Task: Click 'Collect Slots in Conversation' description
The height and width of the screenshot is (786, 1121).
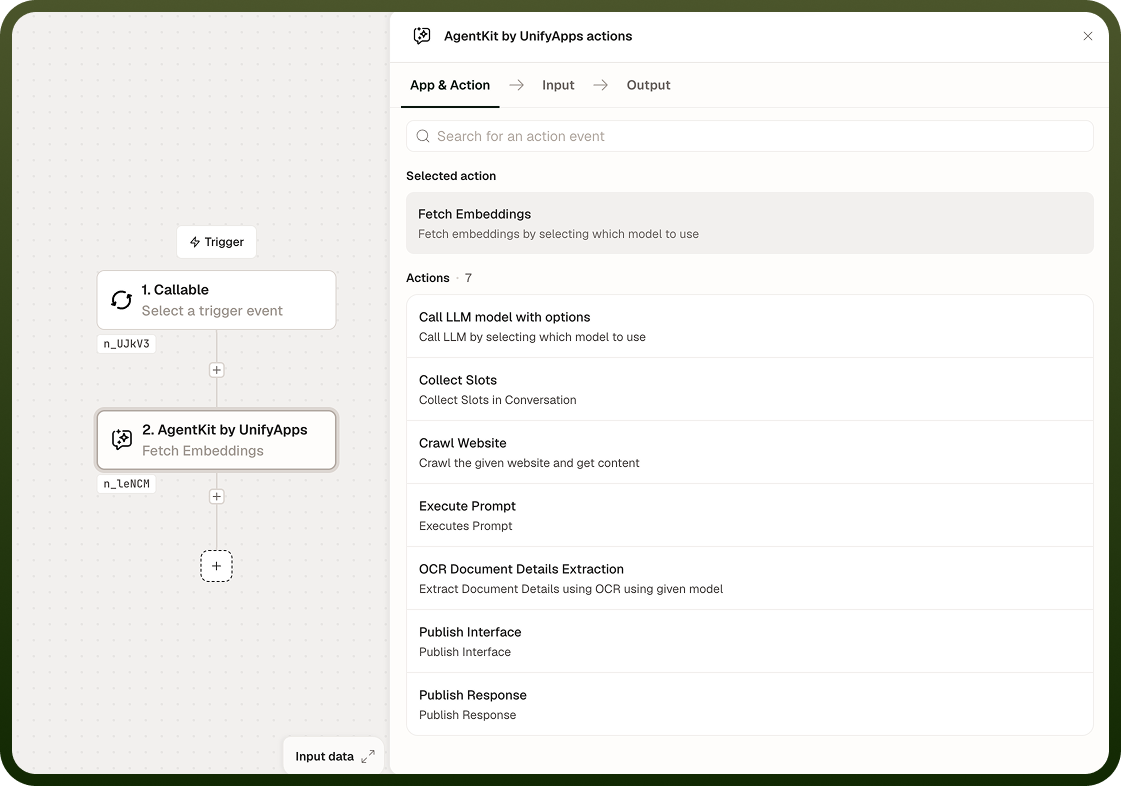Action: [x=498, y=400]
